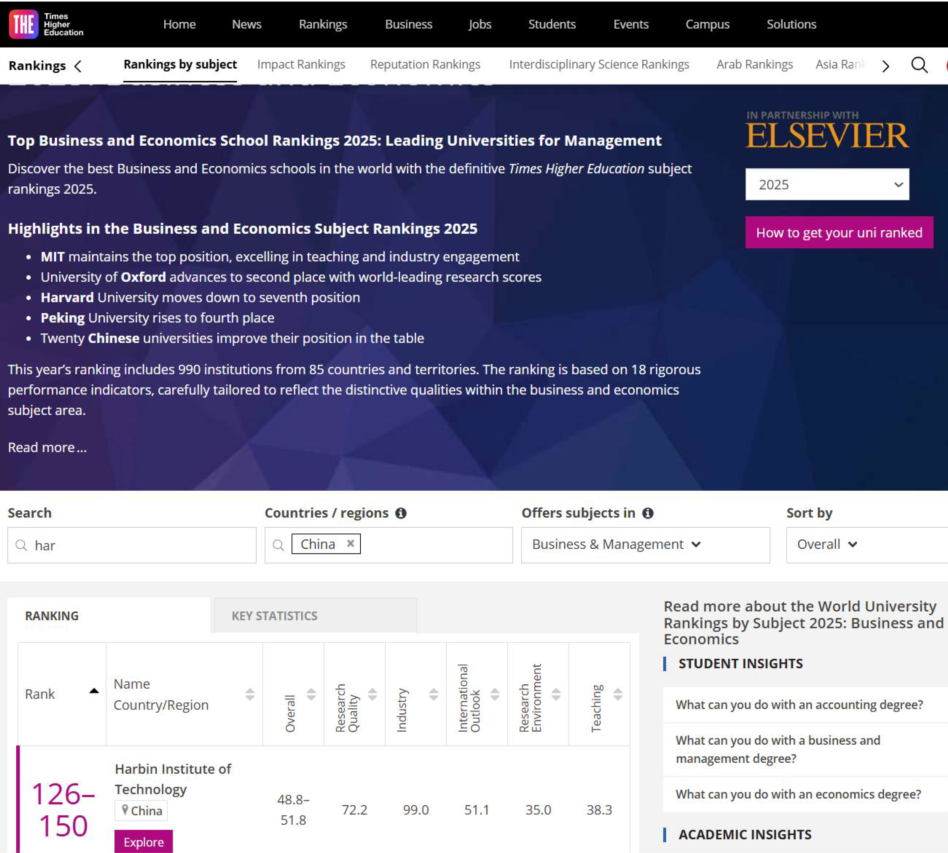
Task: Open the Sort by Overall dropdown
Action: click(827, 545)
